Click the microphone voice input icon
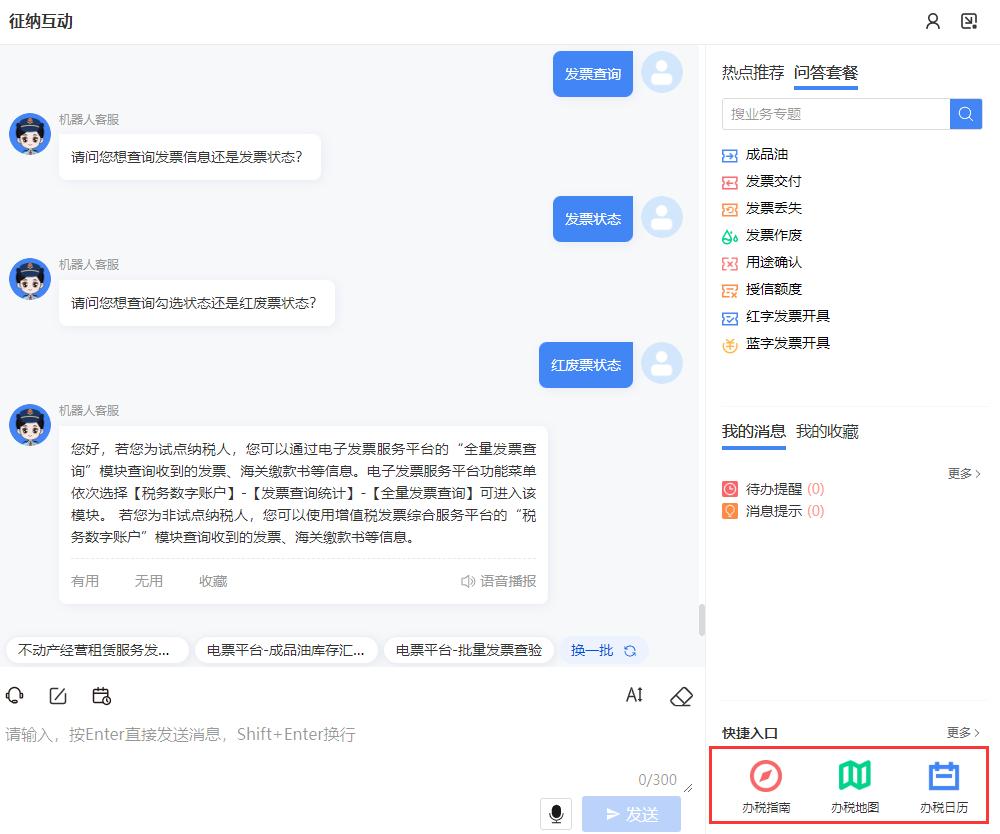This screenshot has height=834, width=1000. pyautogui.click(x=556, y=814)
